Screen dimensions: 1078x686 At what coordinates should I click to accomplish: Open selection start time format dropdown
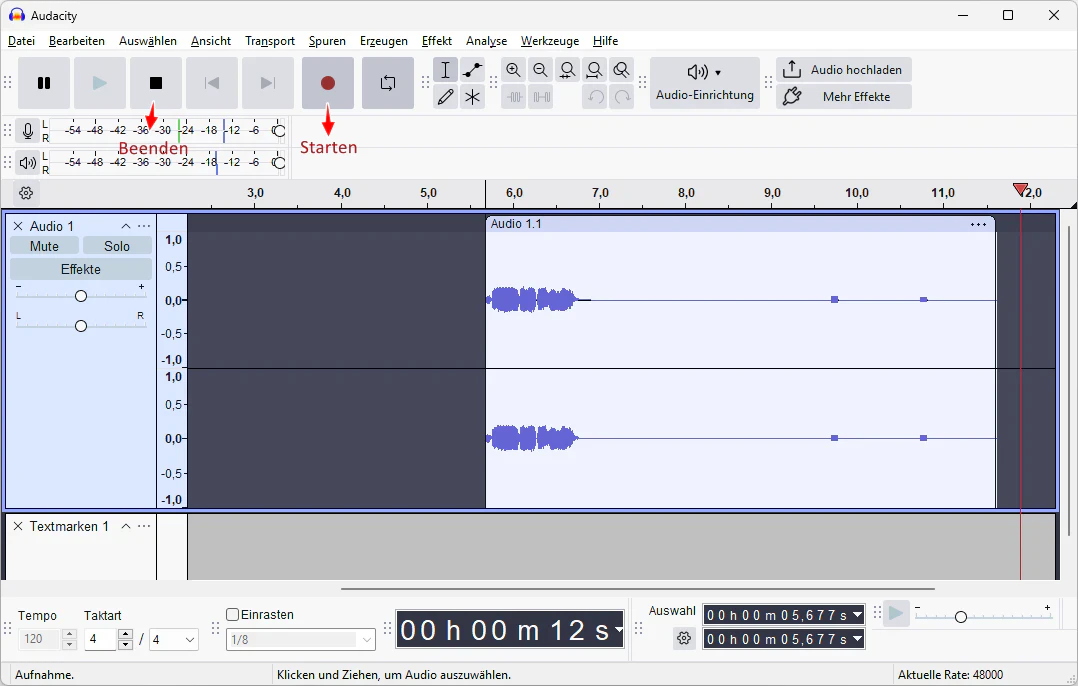pos(857,615)
